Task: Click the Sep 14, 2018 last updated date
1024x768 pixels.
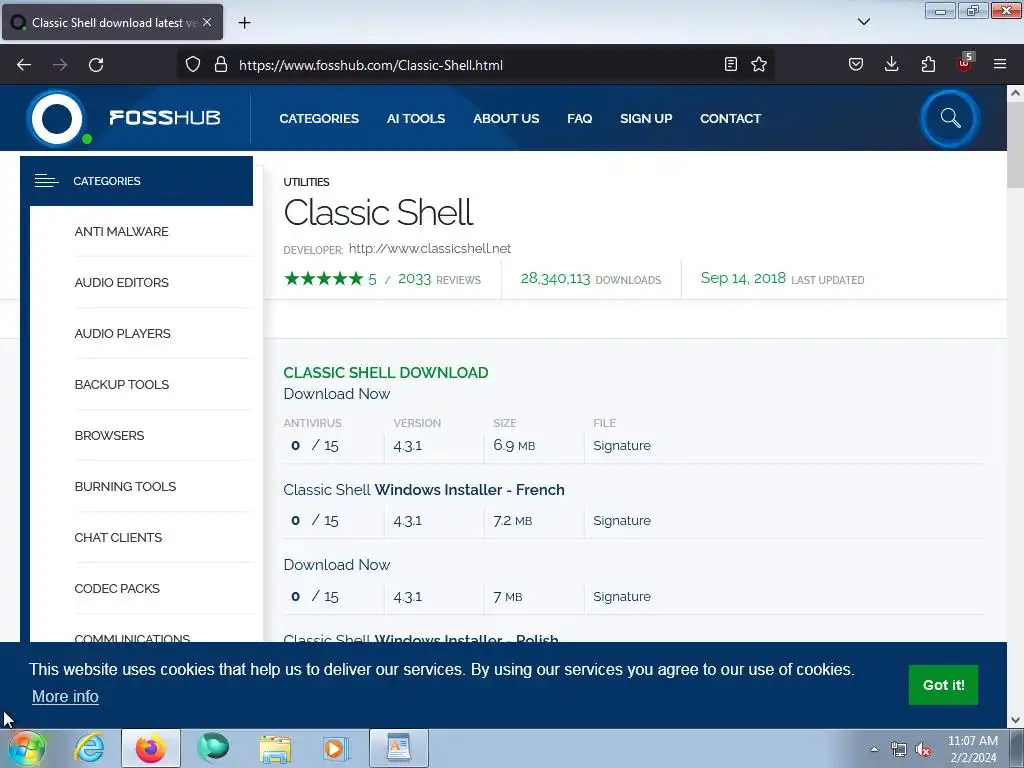Action: point(743,278)
